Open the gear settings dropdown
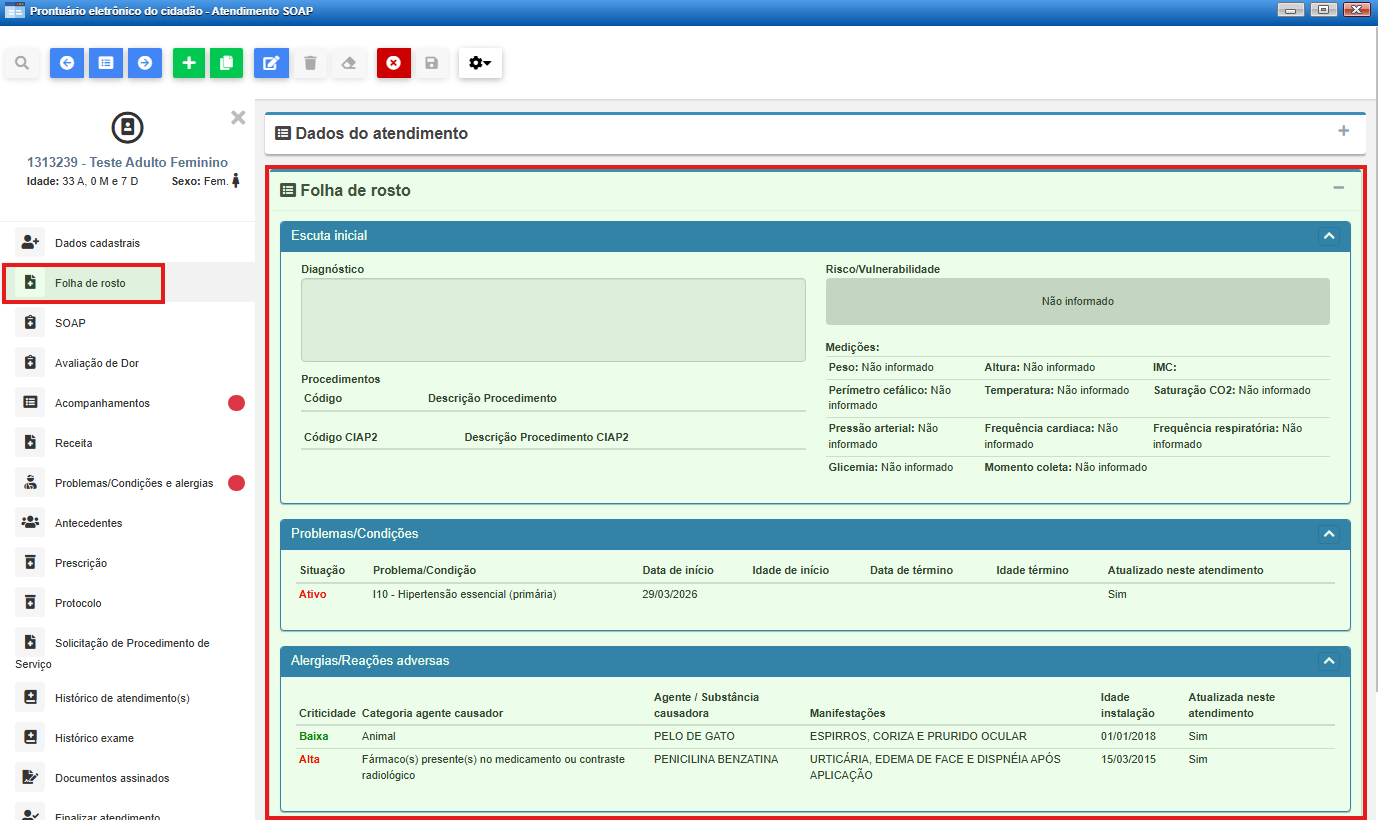 coord(480,63)
